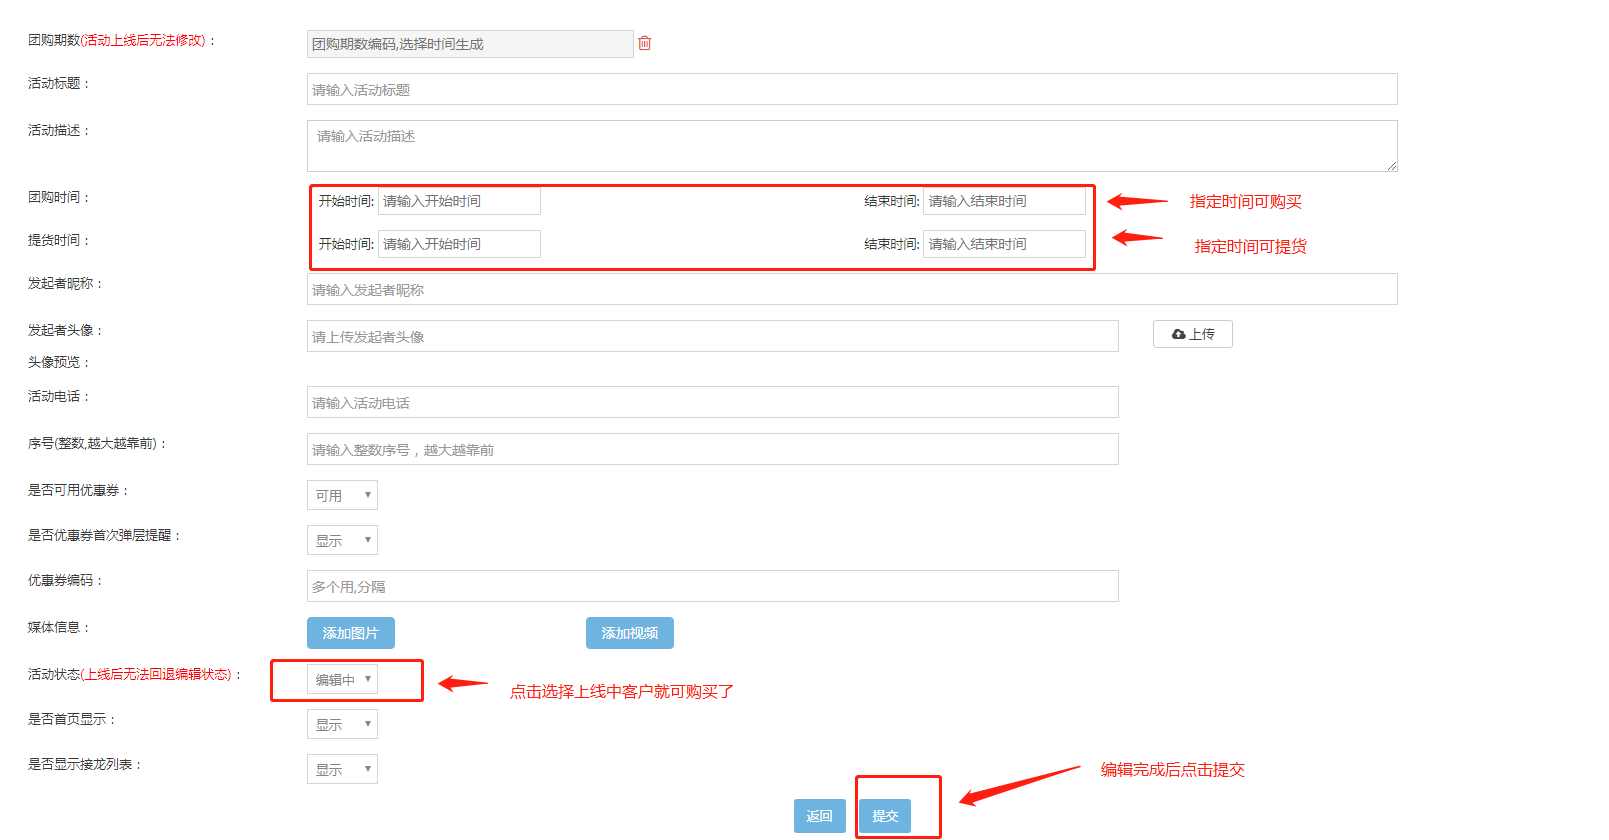The width and height of the screenshot is (1609, 840).
Task: Open the 活动状态 编辑中 dropdown
Action: (x=342, y=679)
